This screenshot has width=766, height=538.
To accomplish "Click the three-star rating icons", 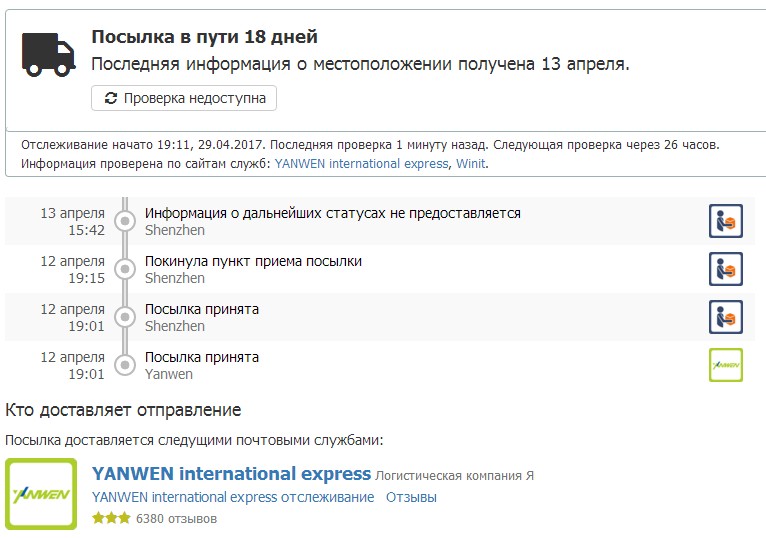I will (110, 519).
